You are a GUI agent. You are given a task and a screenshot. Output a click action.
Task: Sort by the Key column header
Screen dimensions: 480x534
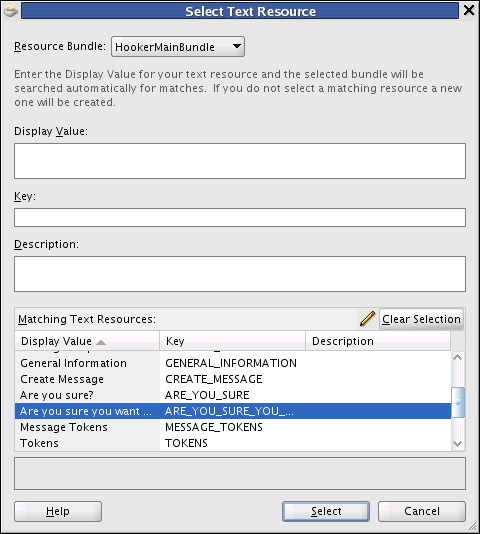[232, 341]
